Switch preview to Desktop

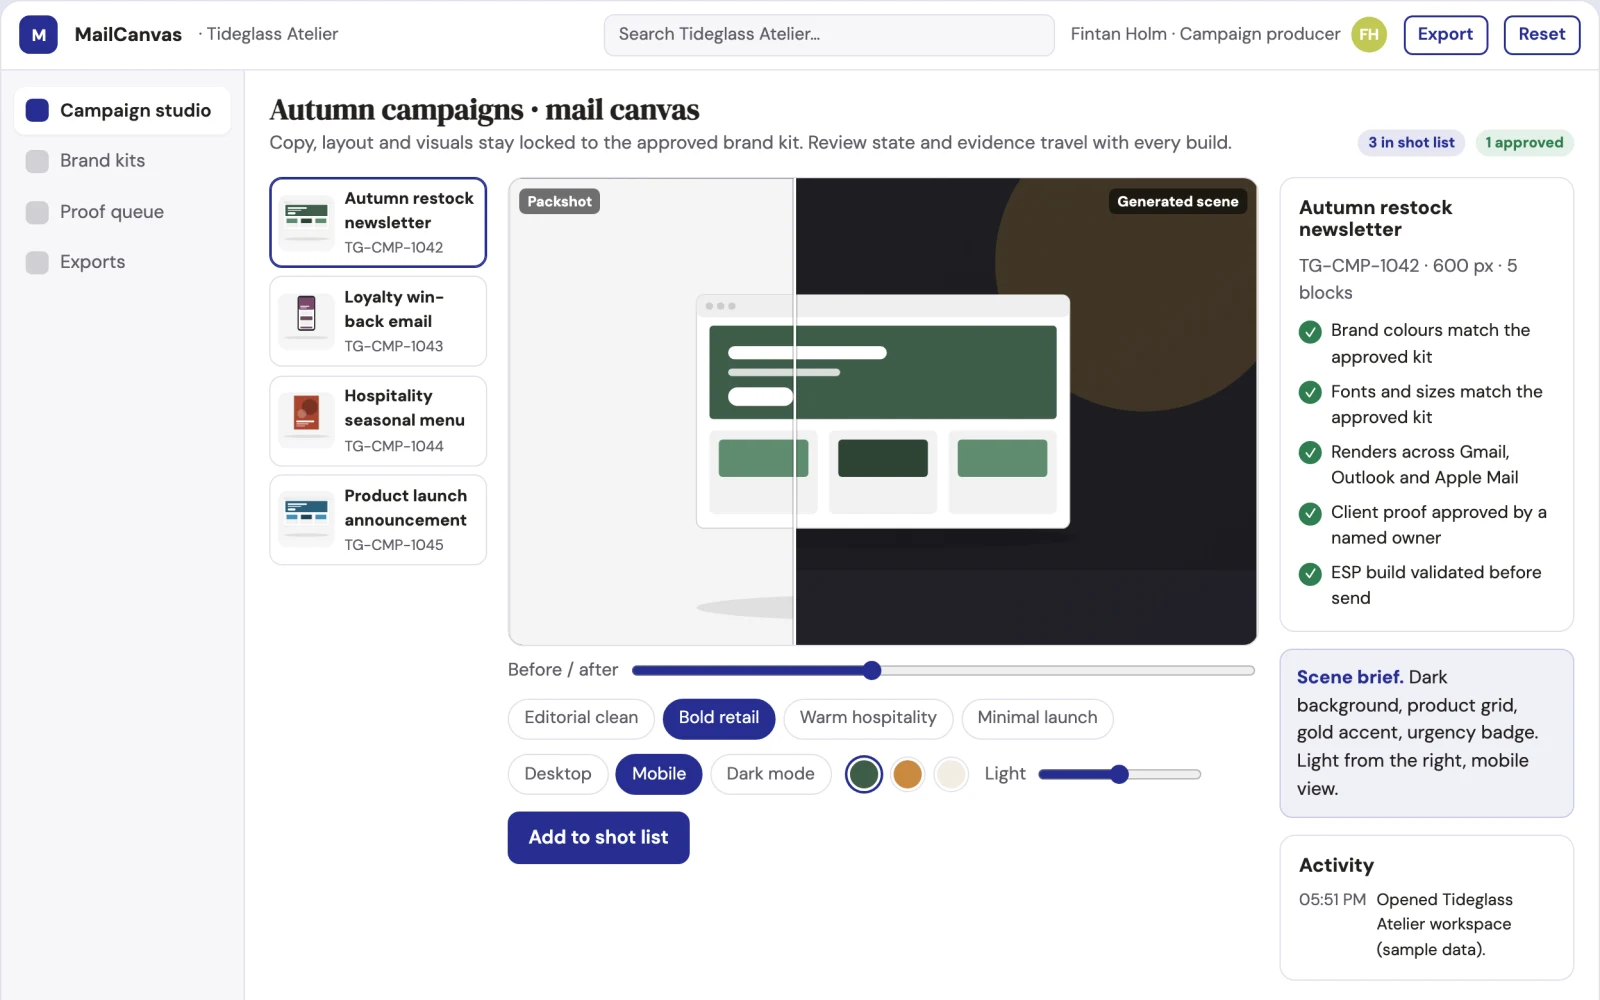tap(558, 774)
